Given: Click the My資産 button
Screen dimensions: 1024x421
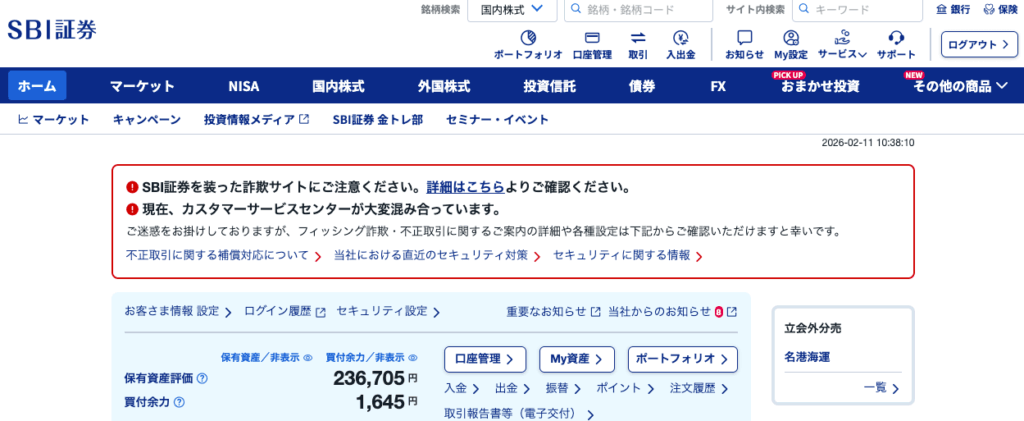Looking at the screenshot, I should (576, 359).
